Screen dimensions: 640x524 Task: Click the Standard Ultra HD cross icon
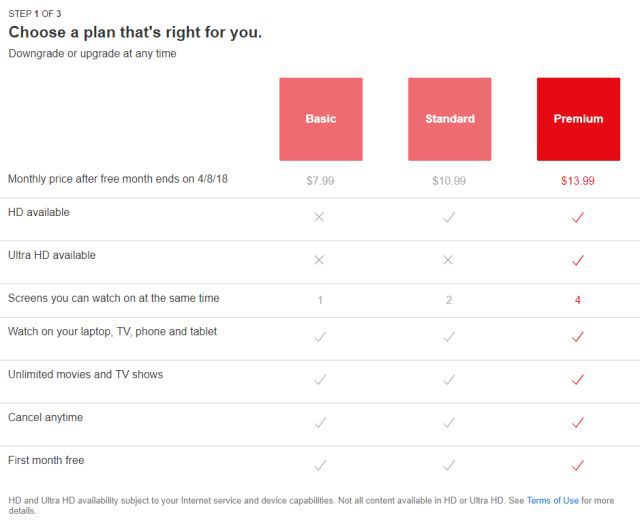tap(448, 260)
